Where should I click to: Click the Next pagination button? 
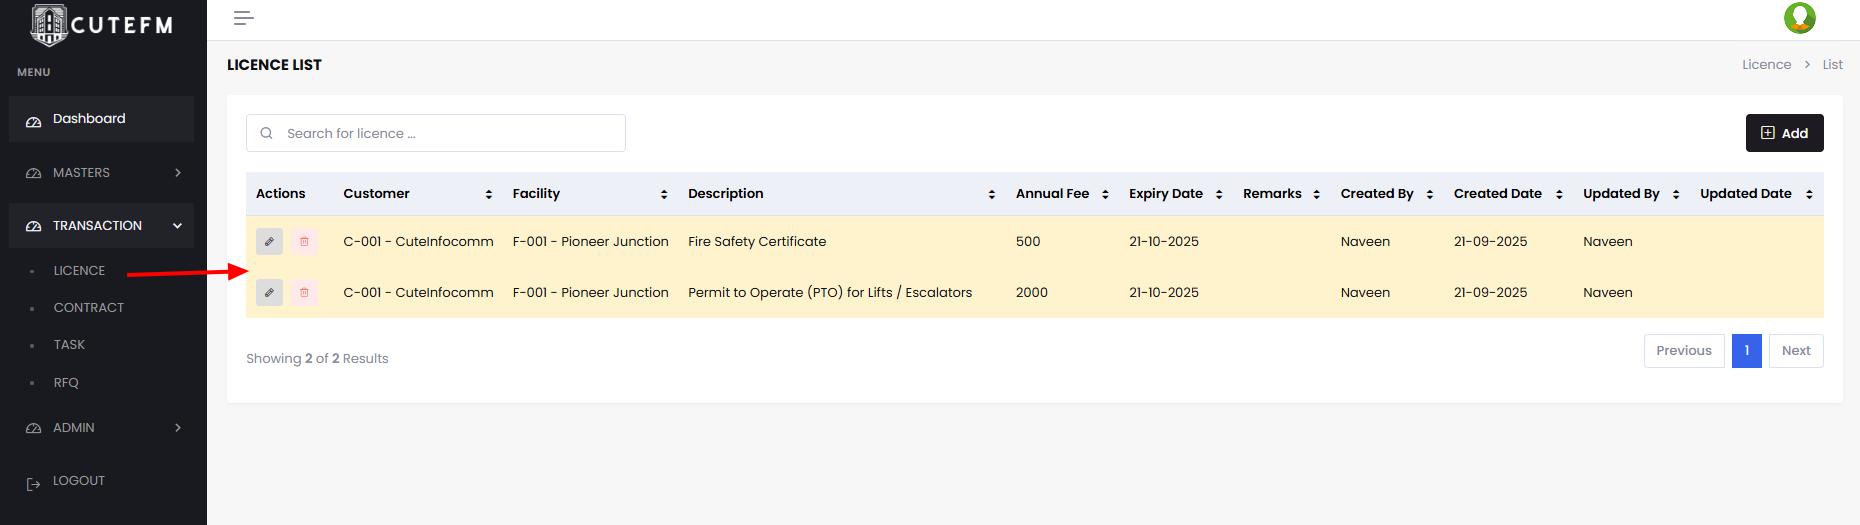[1795, 351]
